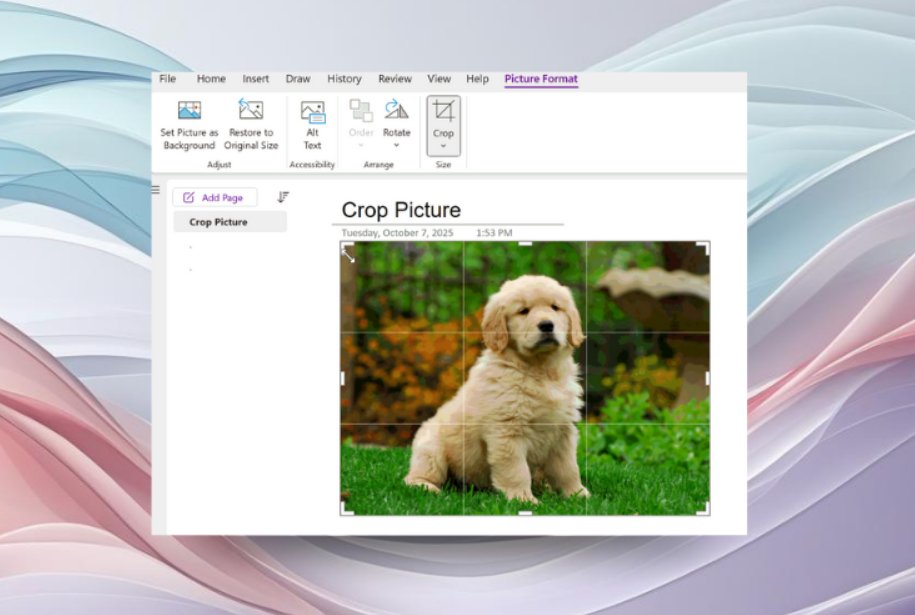Click the bottom-middle crop edge handle
The width and height of the screenshot is (915, 615).
pyautogui.click(x=525, y=513)
